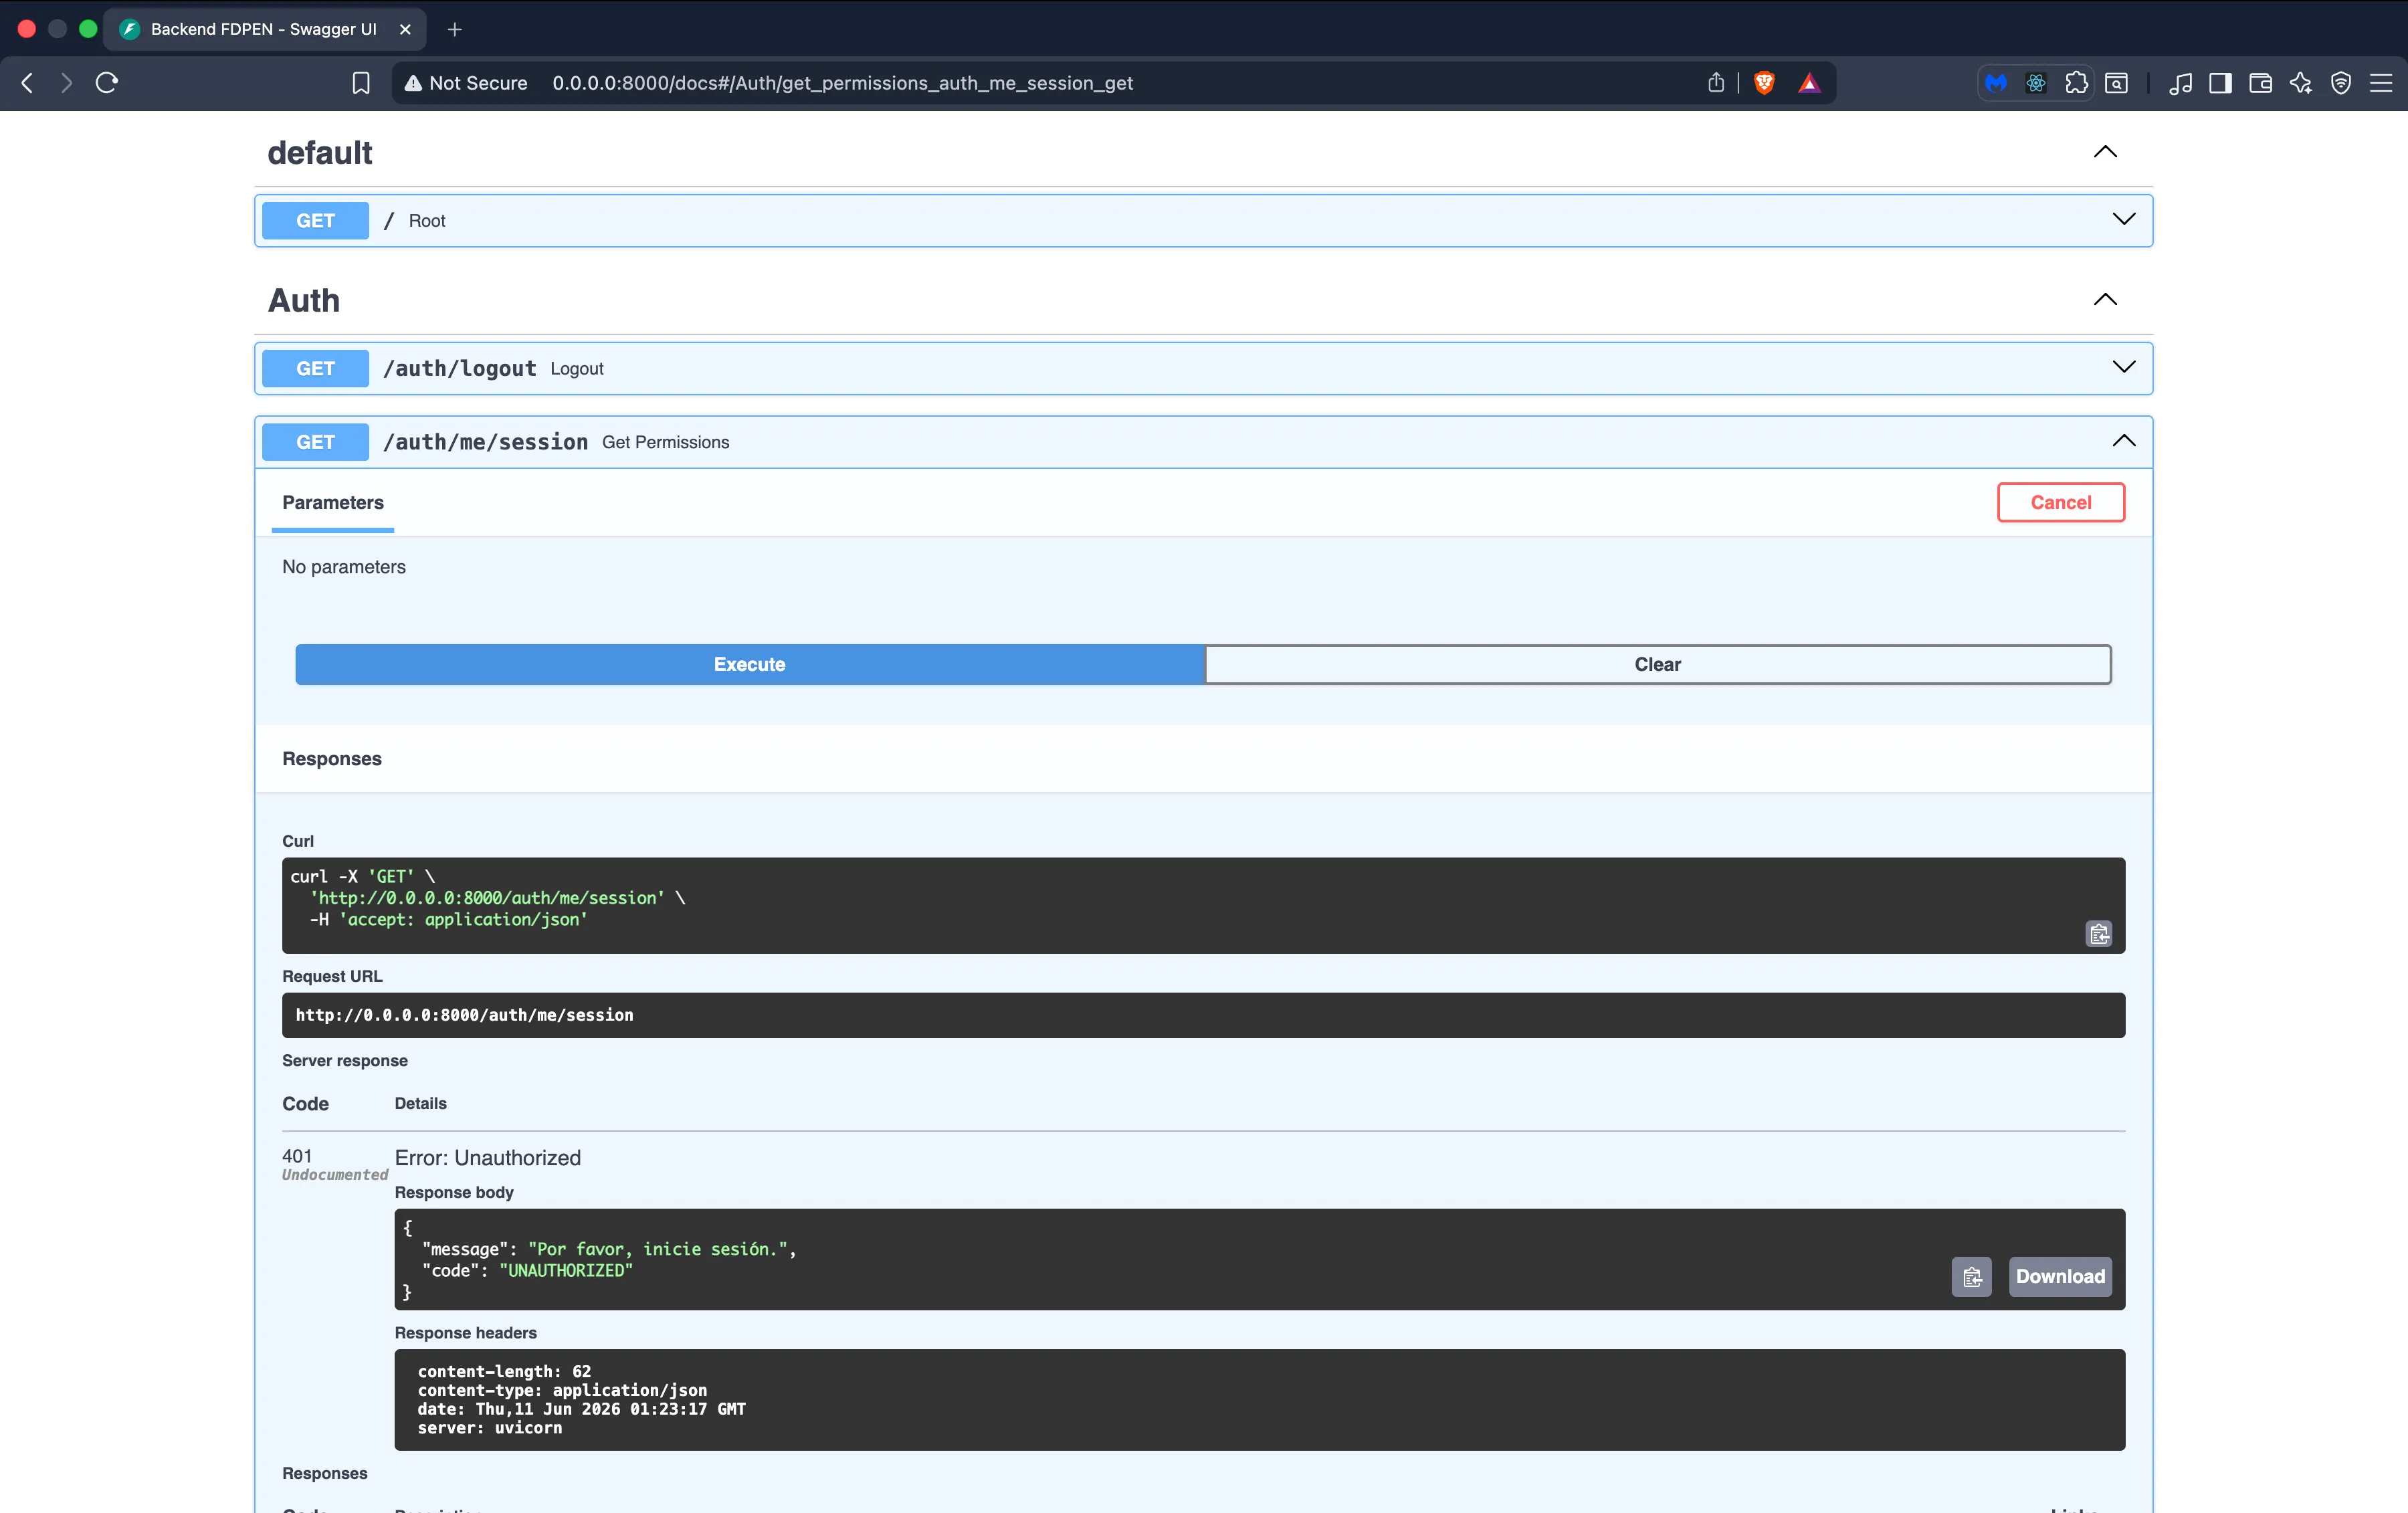This screenshot has width=2408, height=1513.
Task: Click the "Server response" label
Action: (345, 1061)
